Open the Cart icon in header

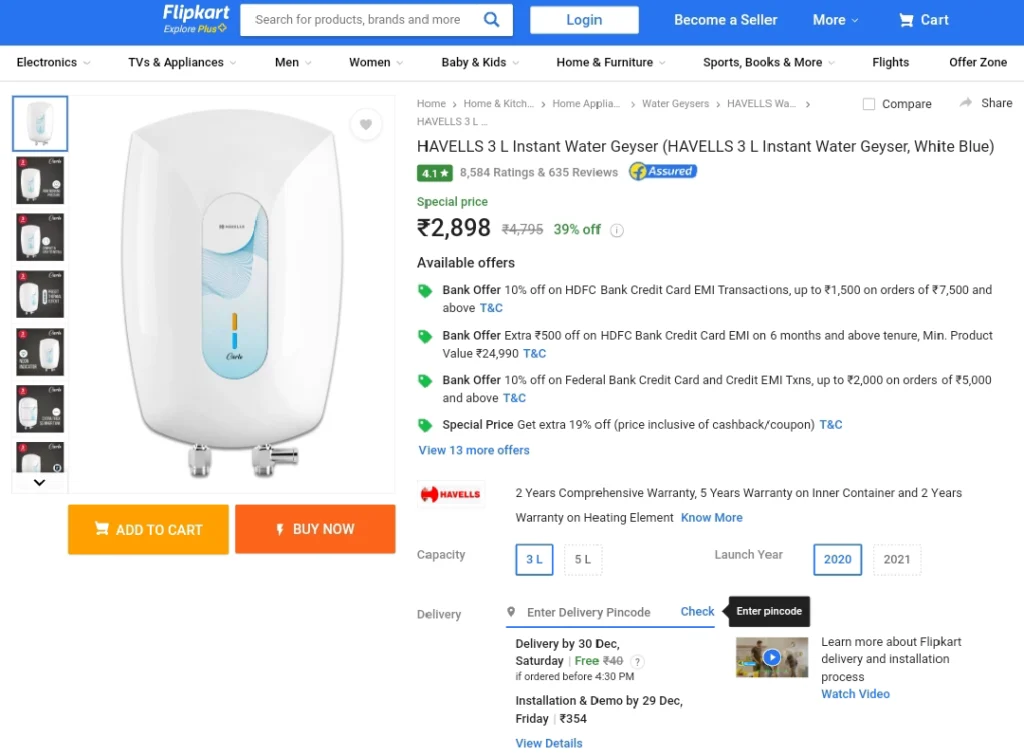point(906,20)
